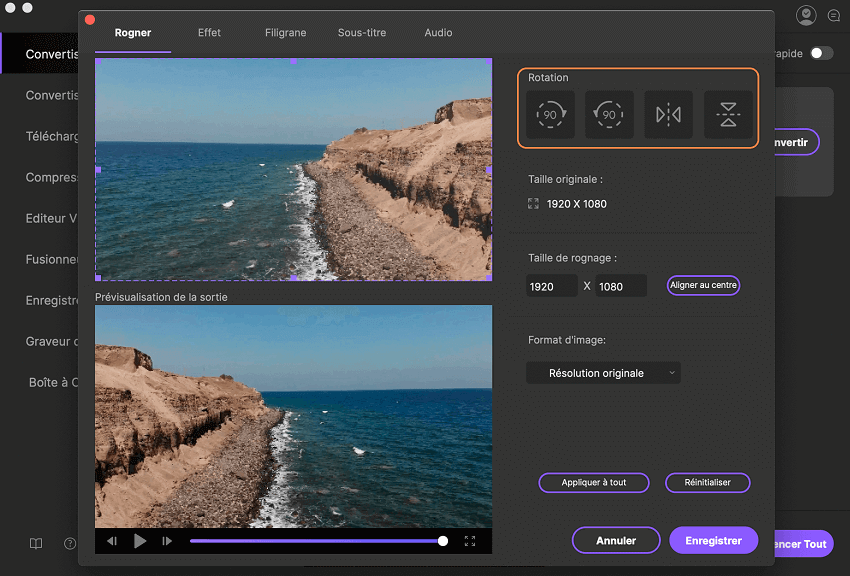The image size is (850, 576).
Task: Rotate video 90 degrees counterclockwise
Action: 609,115
